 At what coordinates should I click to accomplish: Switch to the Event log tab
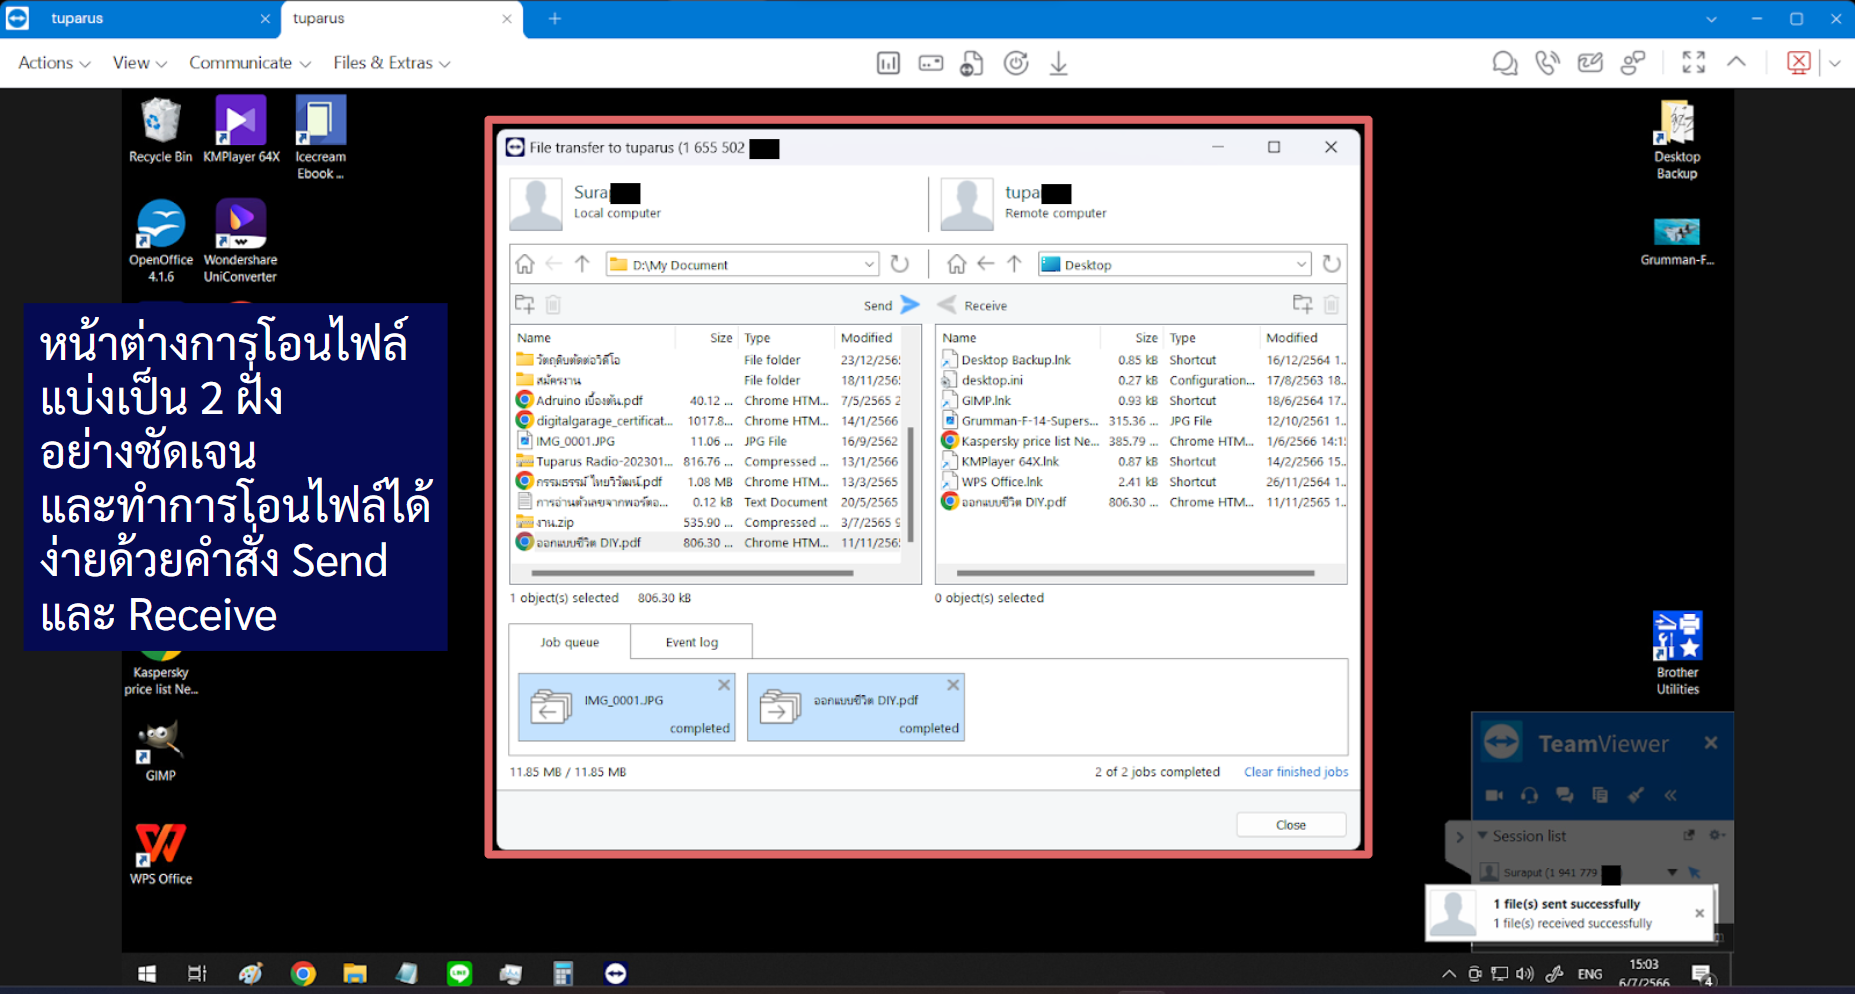[691, 642]
